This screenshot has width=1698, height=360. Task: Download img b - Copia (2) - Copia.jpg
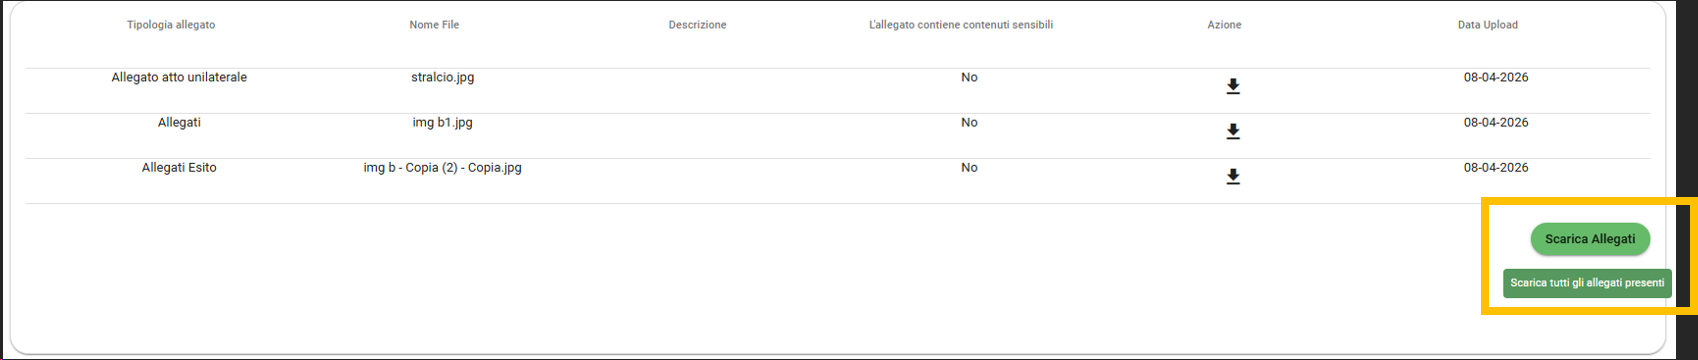point(1233,177)
